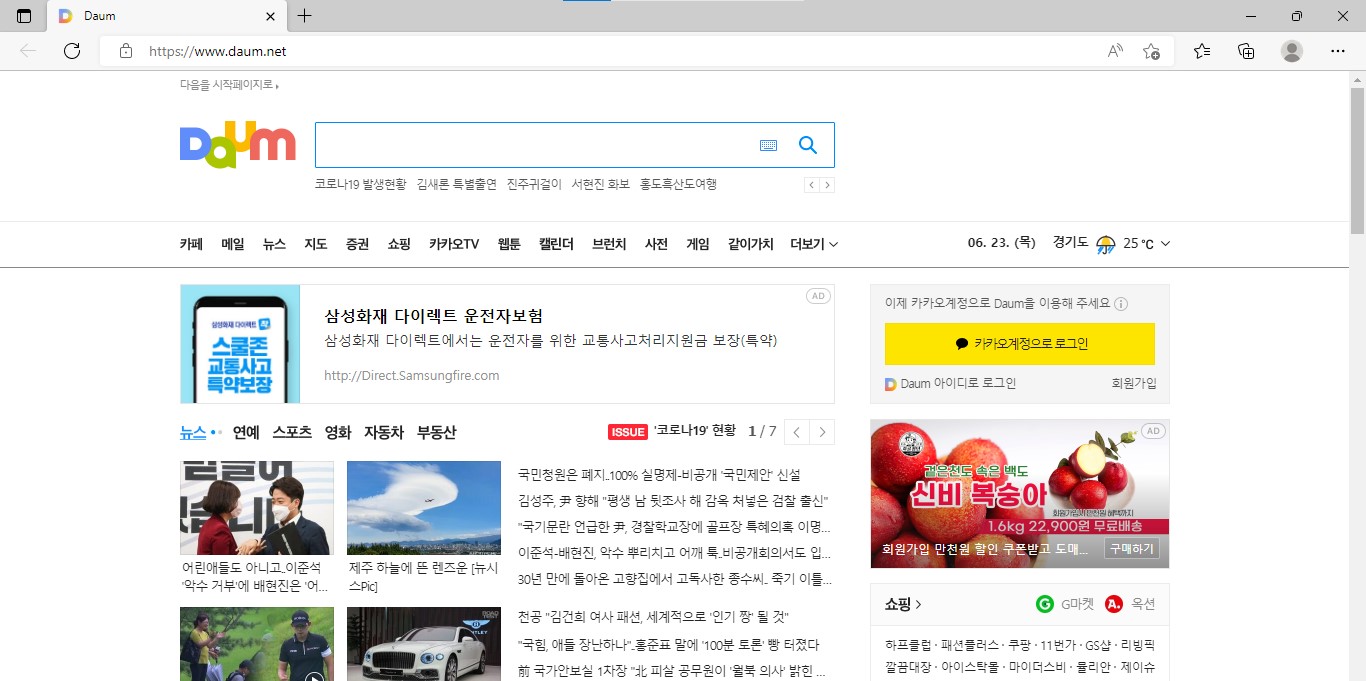Switch to the 자동차 news tab

tap(384, 432)
